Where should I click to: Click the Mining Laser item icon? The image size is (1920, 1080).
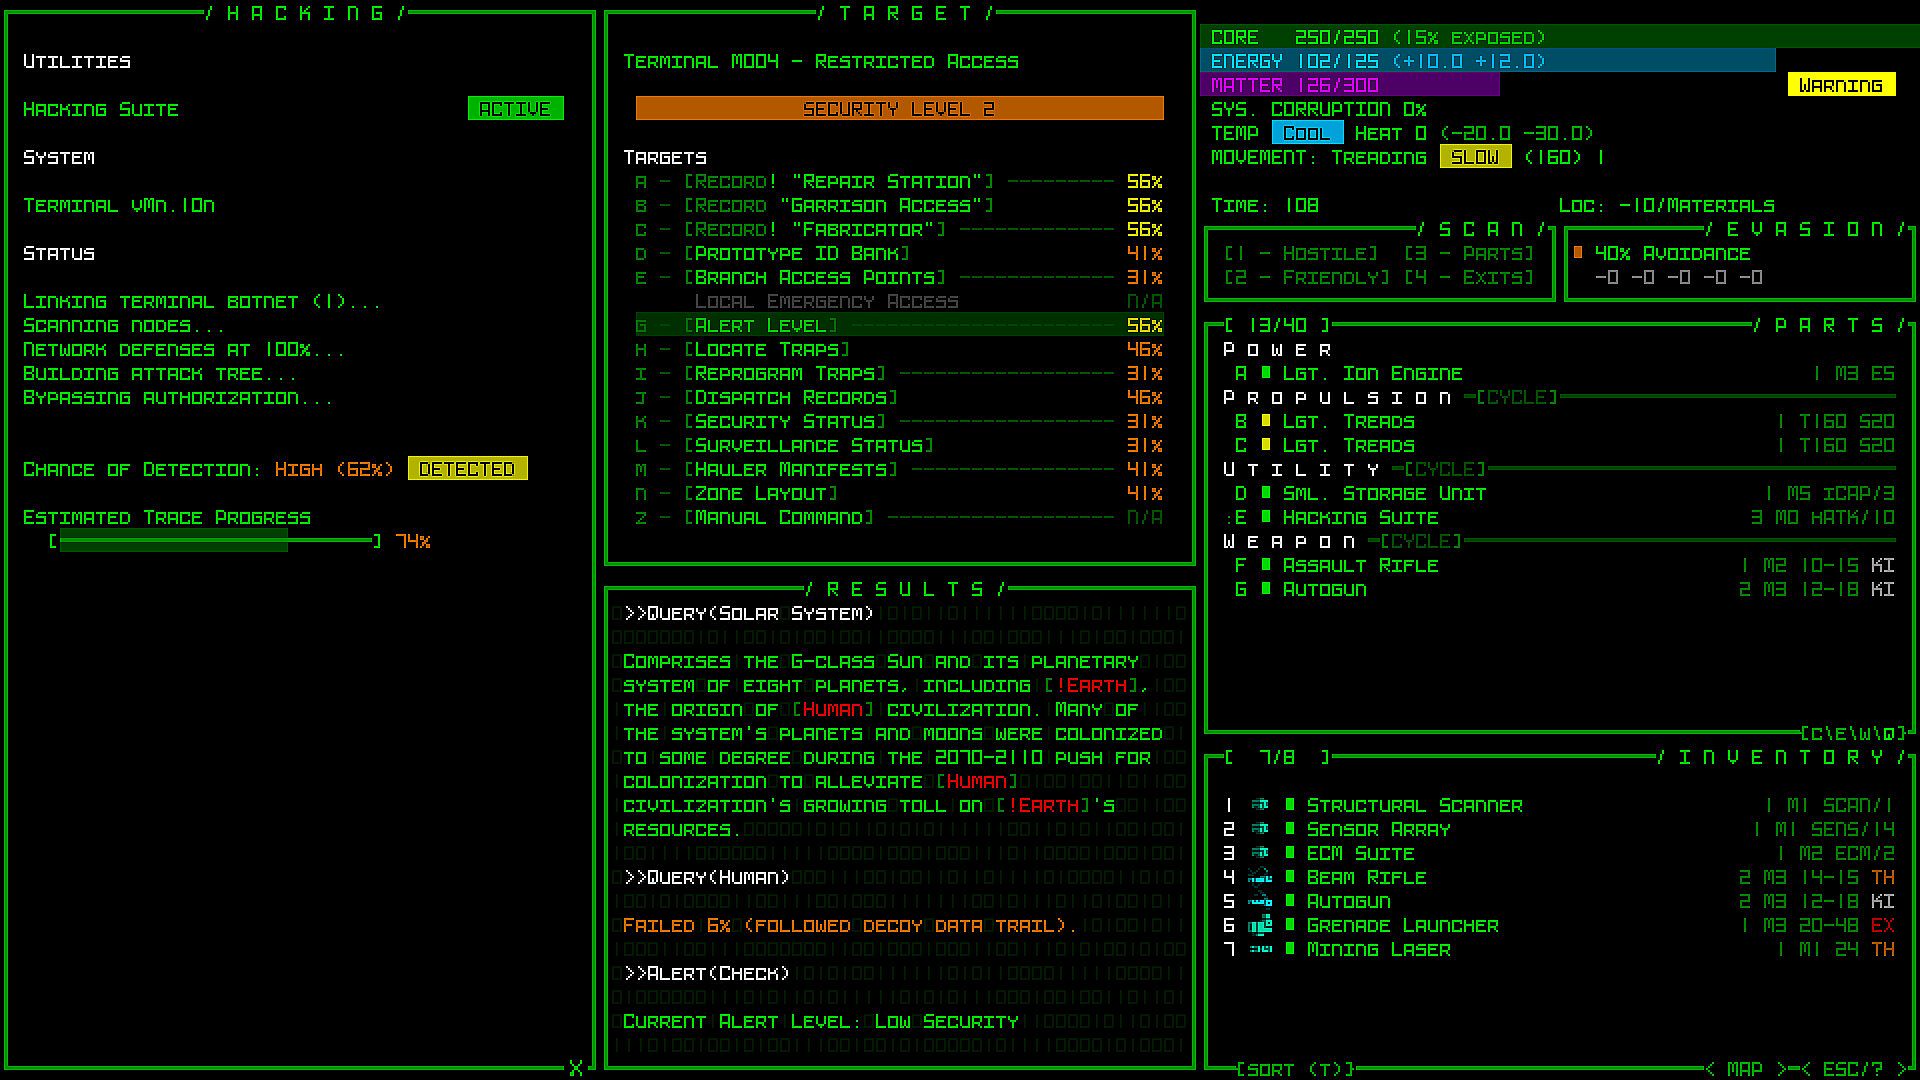tap(1260, 949)
